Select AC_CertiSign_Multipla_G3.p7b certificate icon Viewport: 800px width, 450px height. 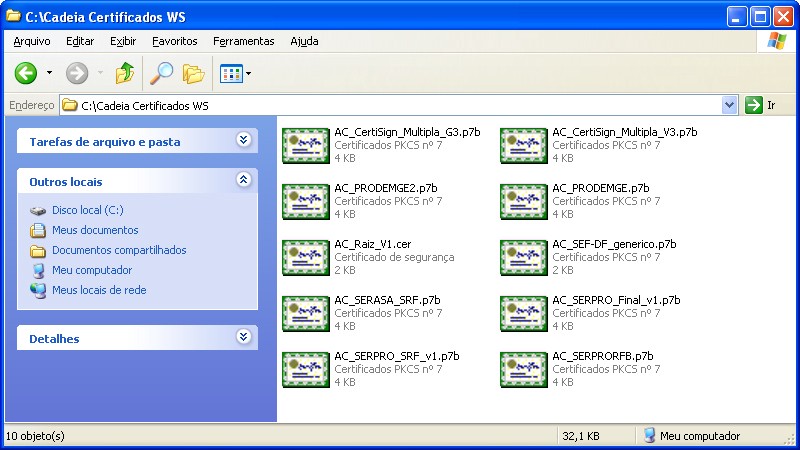click(x=306, y=145)
